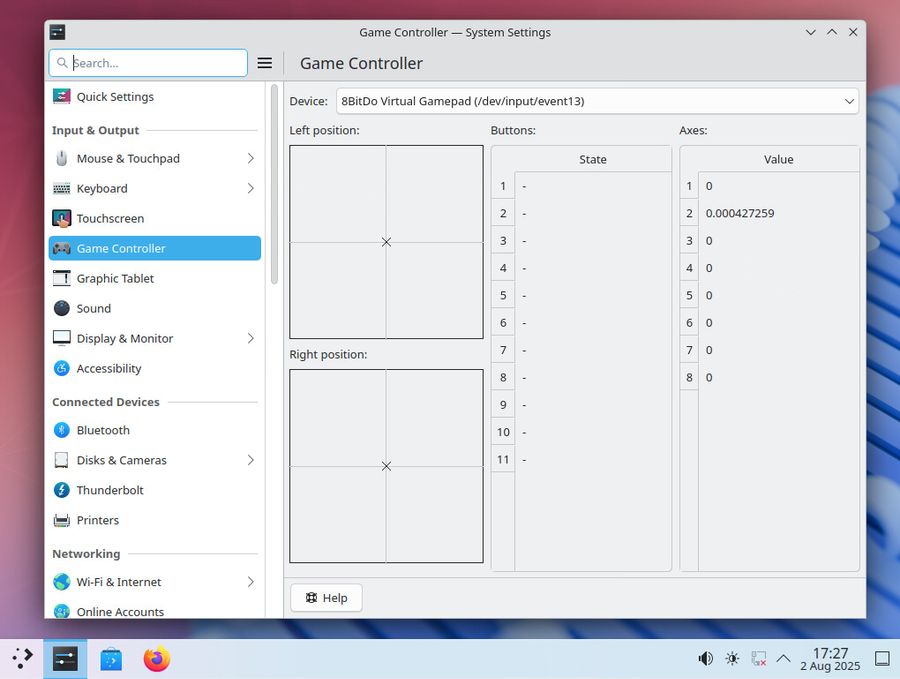Select Bluetooth in the sidebar
900x679 pixels.
(x=154, y=430)
